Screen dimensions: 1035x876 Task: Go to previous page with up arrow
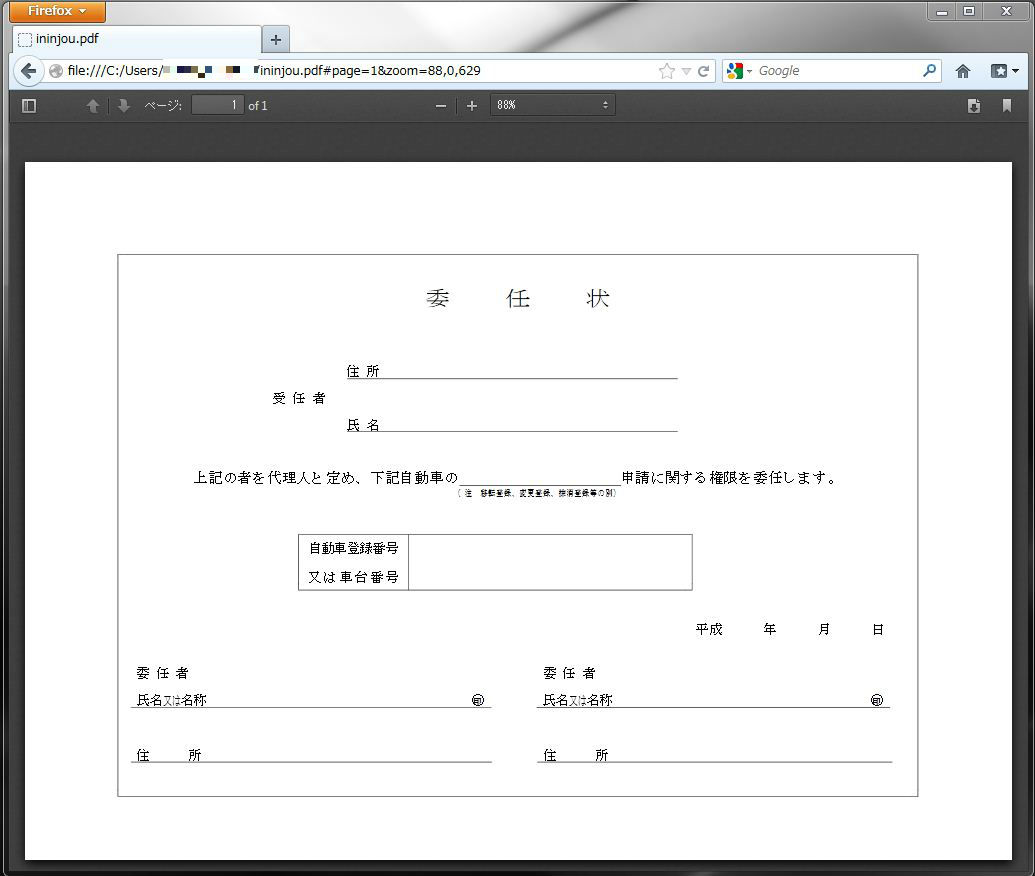click(x=93, y=106)
